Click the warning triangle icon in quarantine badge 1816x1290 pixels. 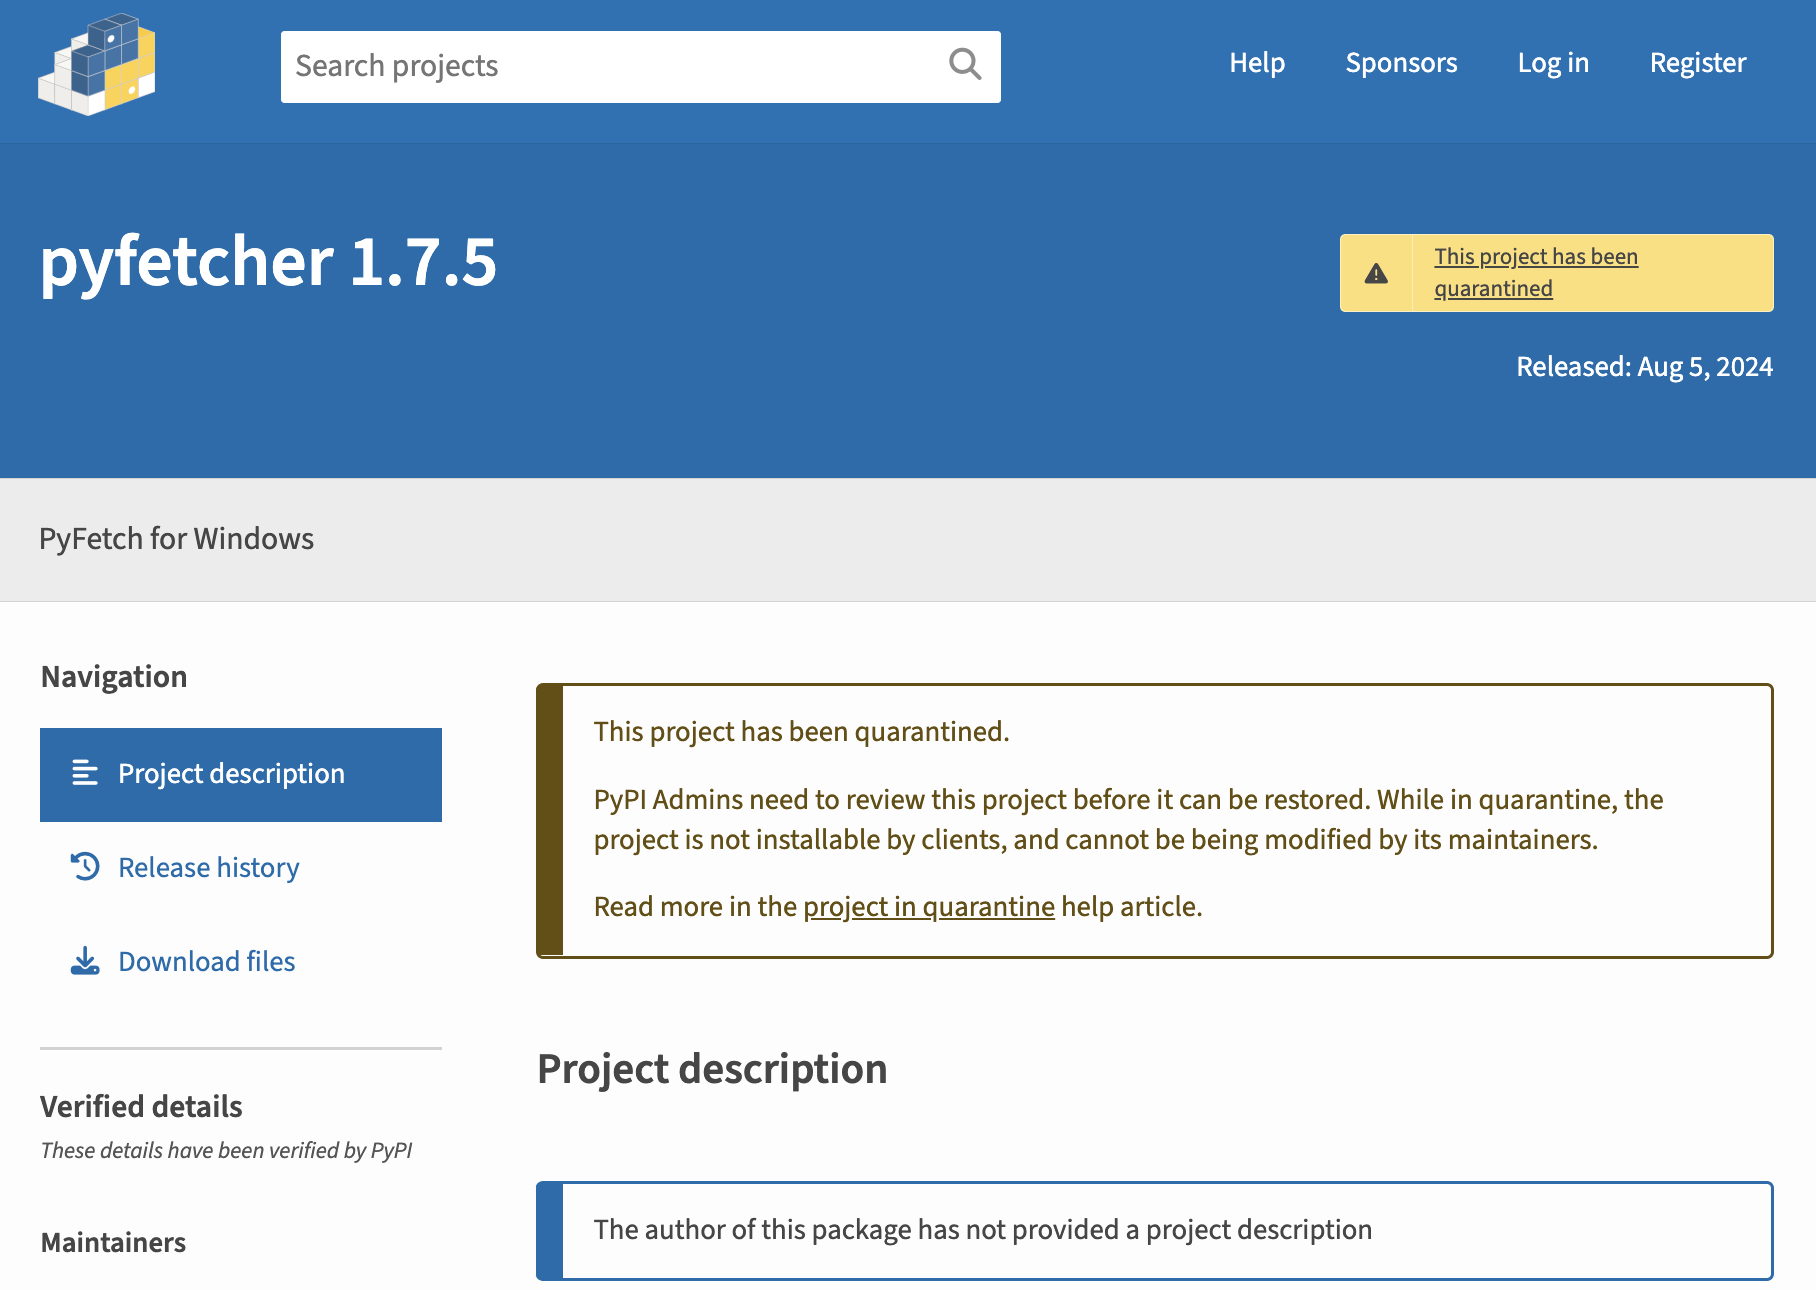pyautogui.click(x=1376, y=273)
